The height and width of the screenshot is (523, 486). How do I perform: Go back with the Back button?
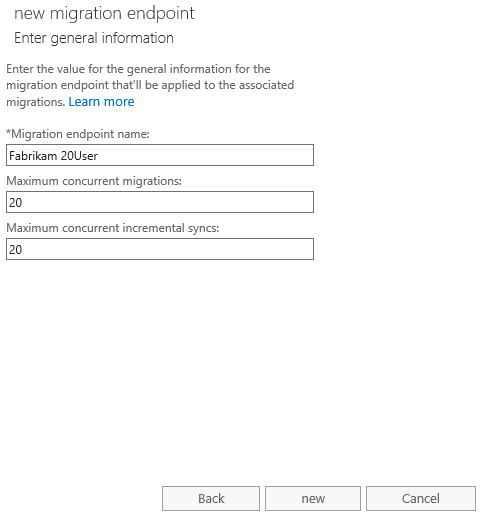pos(211,498)
